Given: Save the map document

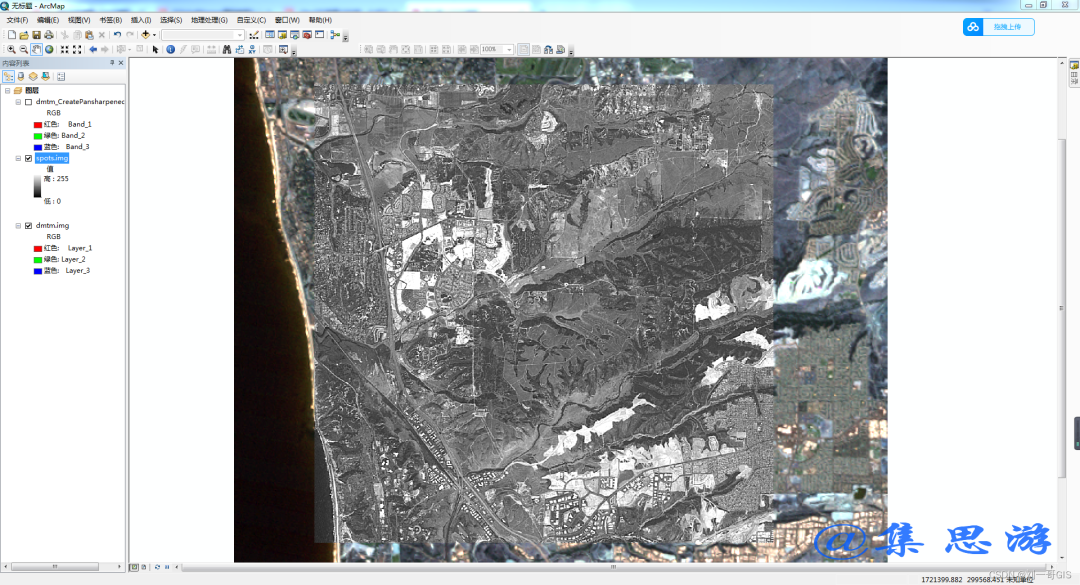Looking at the screenshot, I should coord(37,34).
